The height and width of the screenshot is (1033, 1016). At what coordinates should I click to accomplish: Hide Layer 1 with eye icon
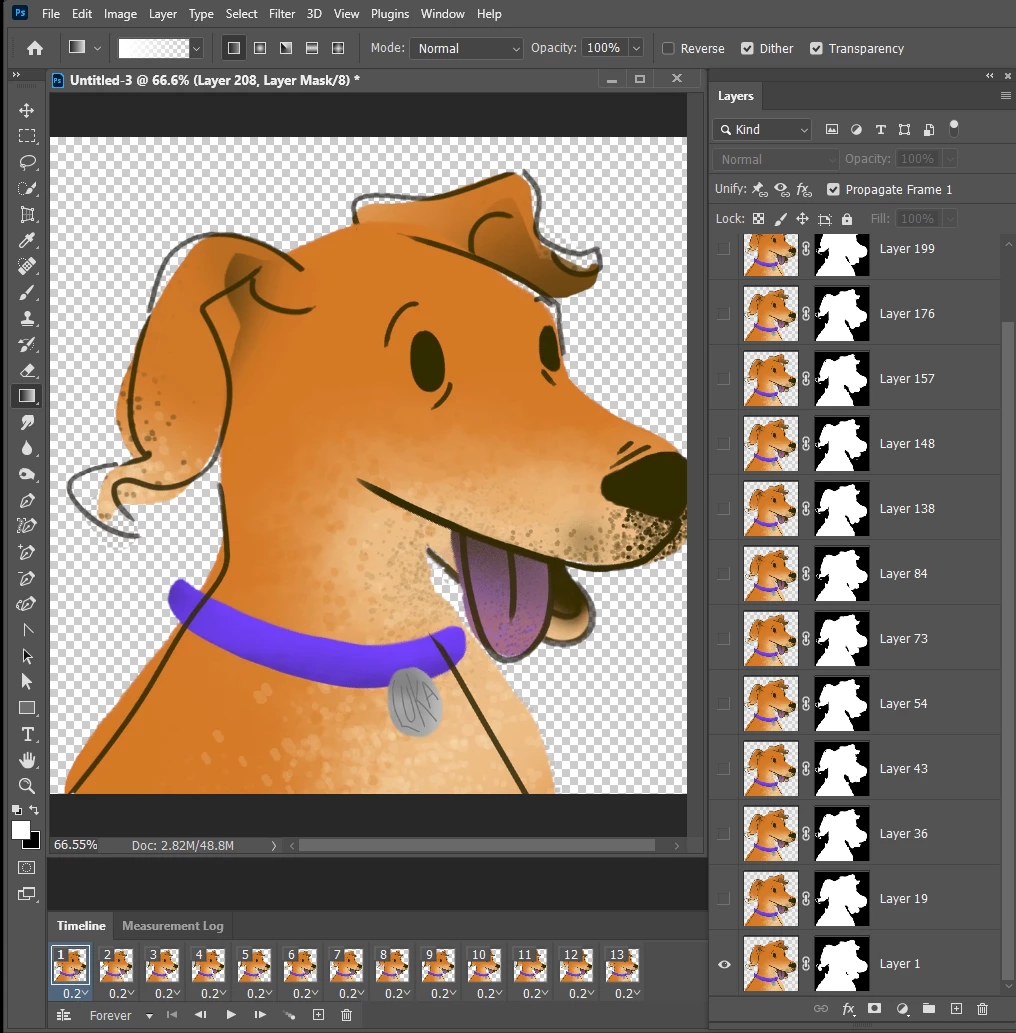coord(724,964)
